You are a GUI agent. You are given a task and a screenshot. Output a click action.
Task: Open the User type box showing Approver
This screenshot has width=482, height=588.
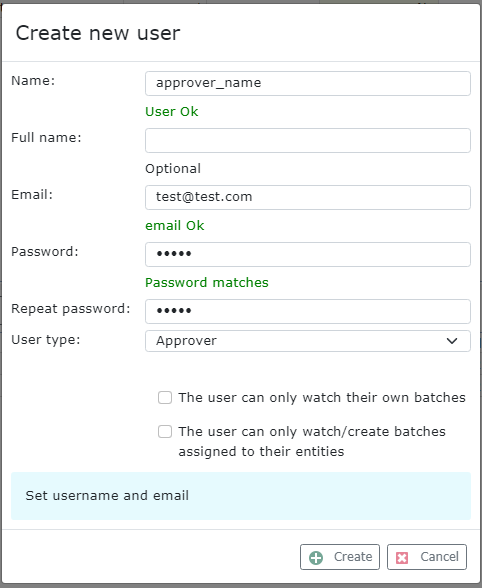pyautogui.click(x=308, y=341)
